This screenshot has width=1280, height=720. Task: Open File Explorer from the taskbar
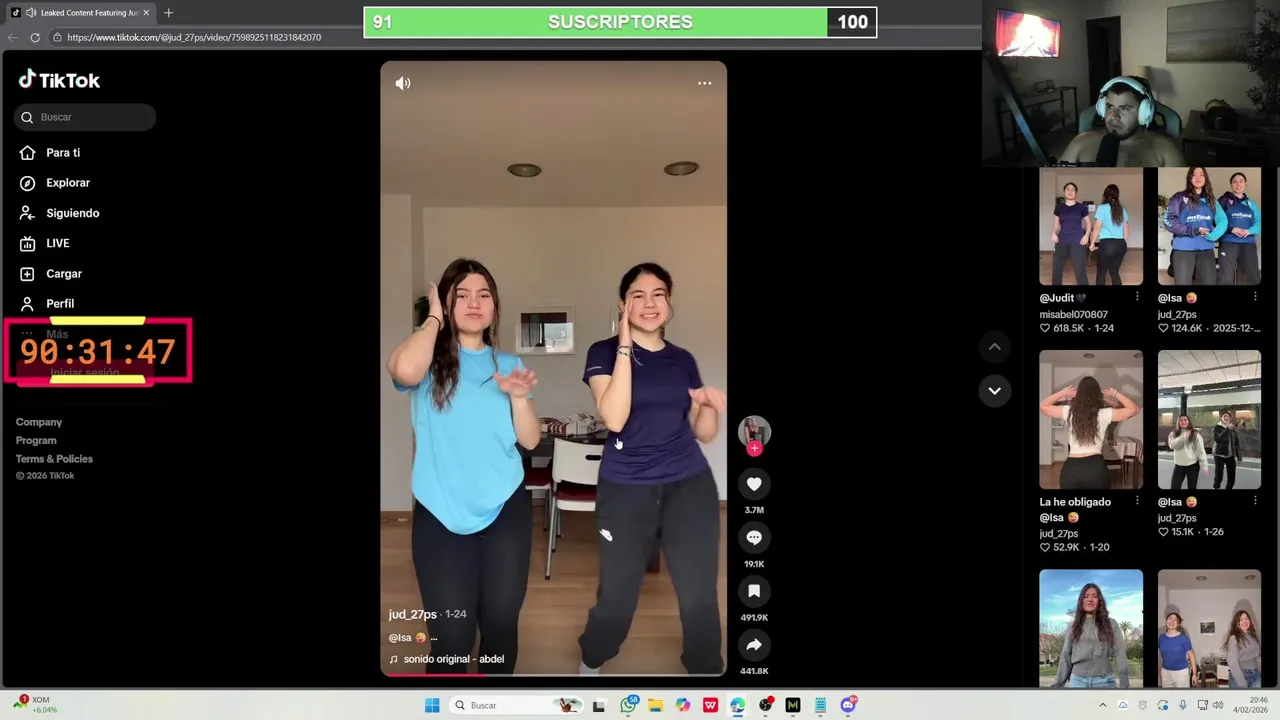tap(655, 705)
